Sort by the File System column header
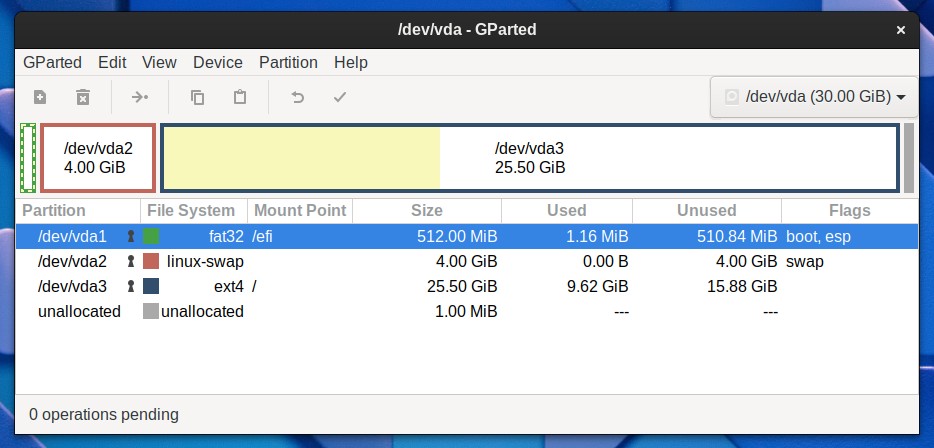 [194, 211]
